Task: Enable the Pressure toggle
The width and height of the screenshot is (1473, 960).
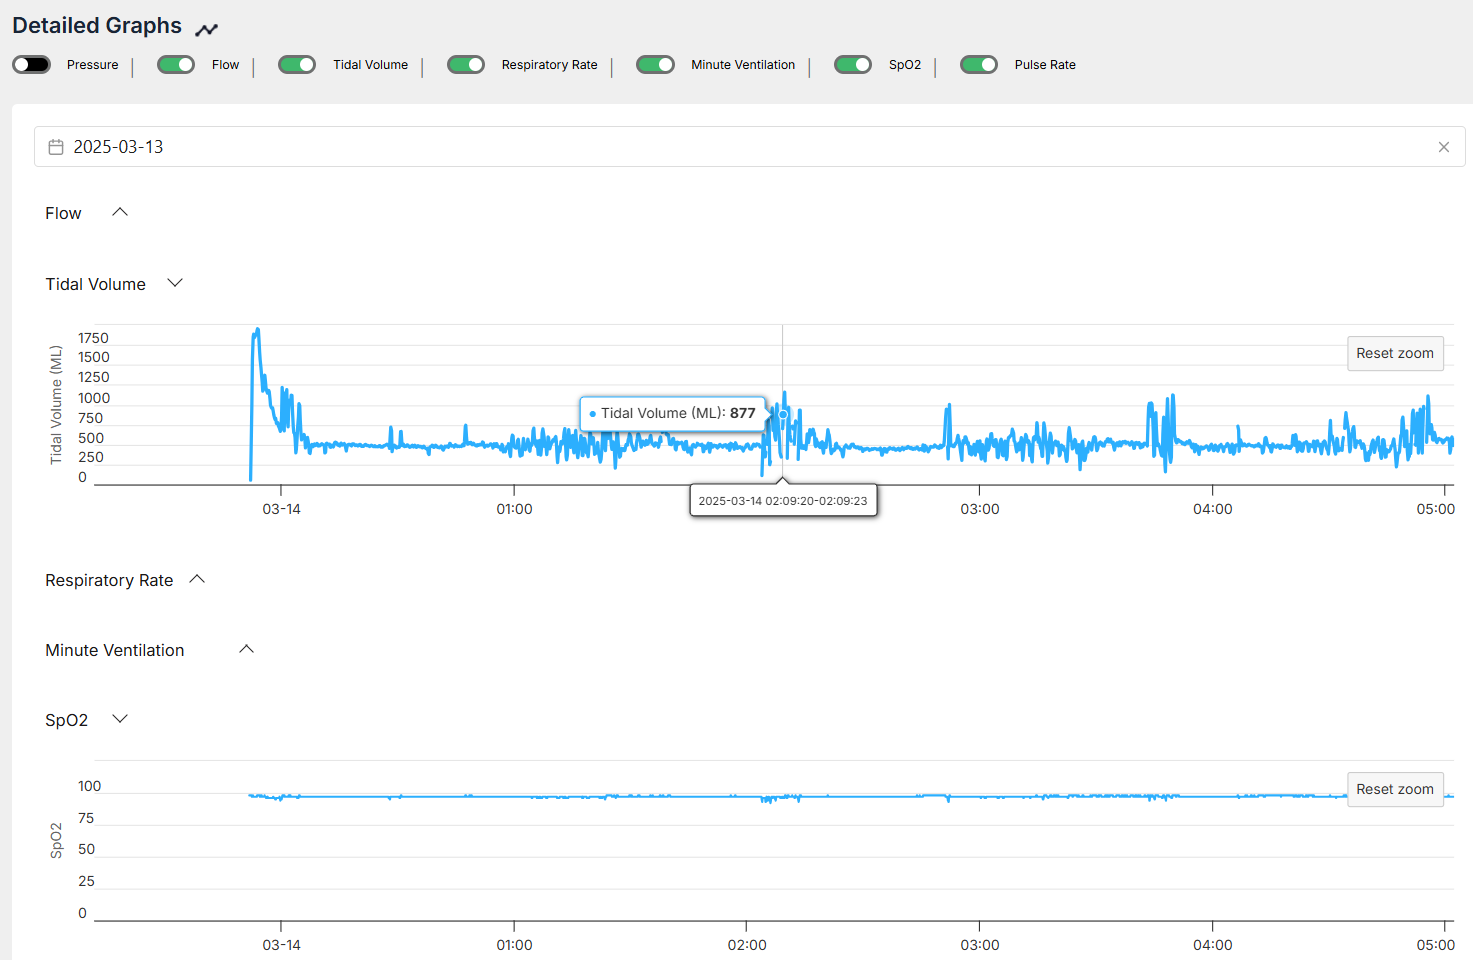Action: 32,65
